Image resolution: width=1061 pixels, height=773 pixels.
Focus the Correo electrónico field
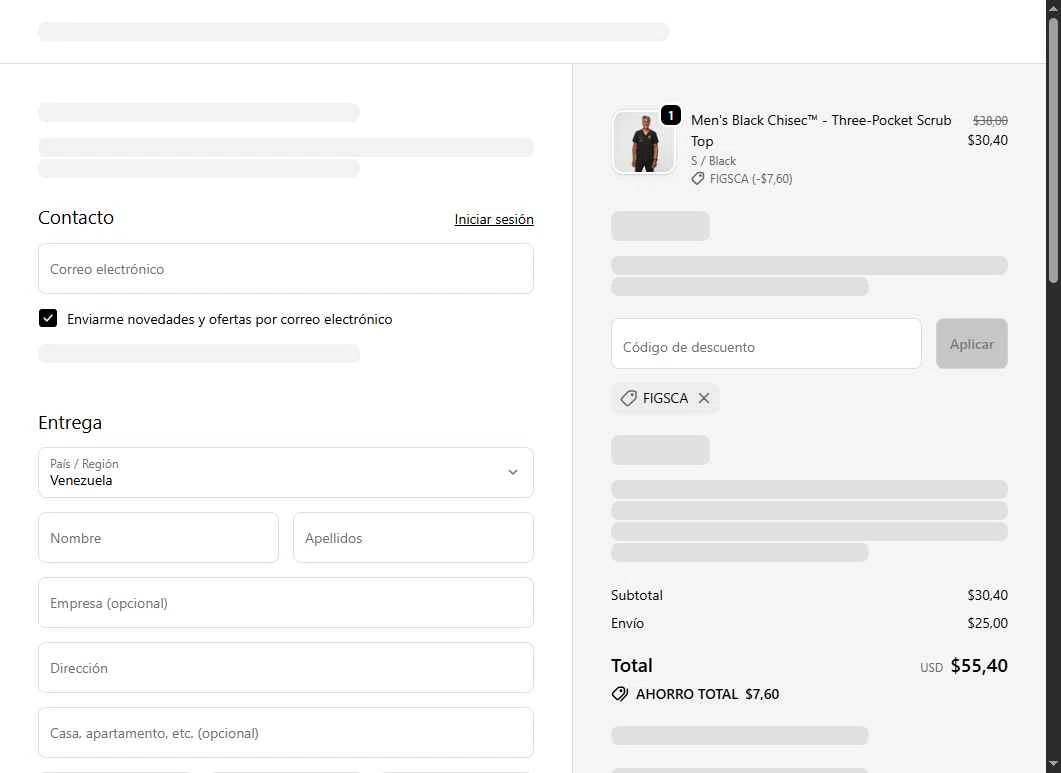click(x=286, y=269)
